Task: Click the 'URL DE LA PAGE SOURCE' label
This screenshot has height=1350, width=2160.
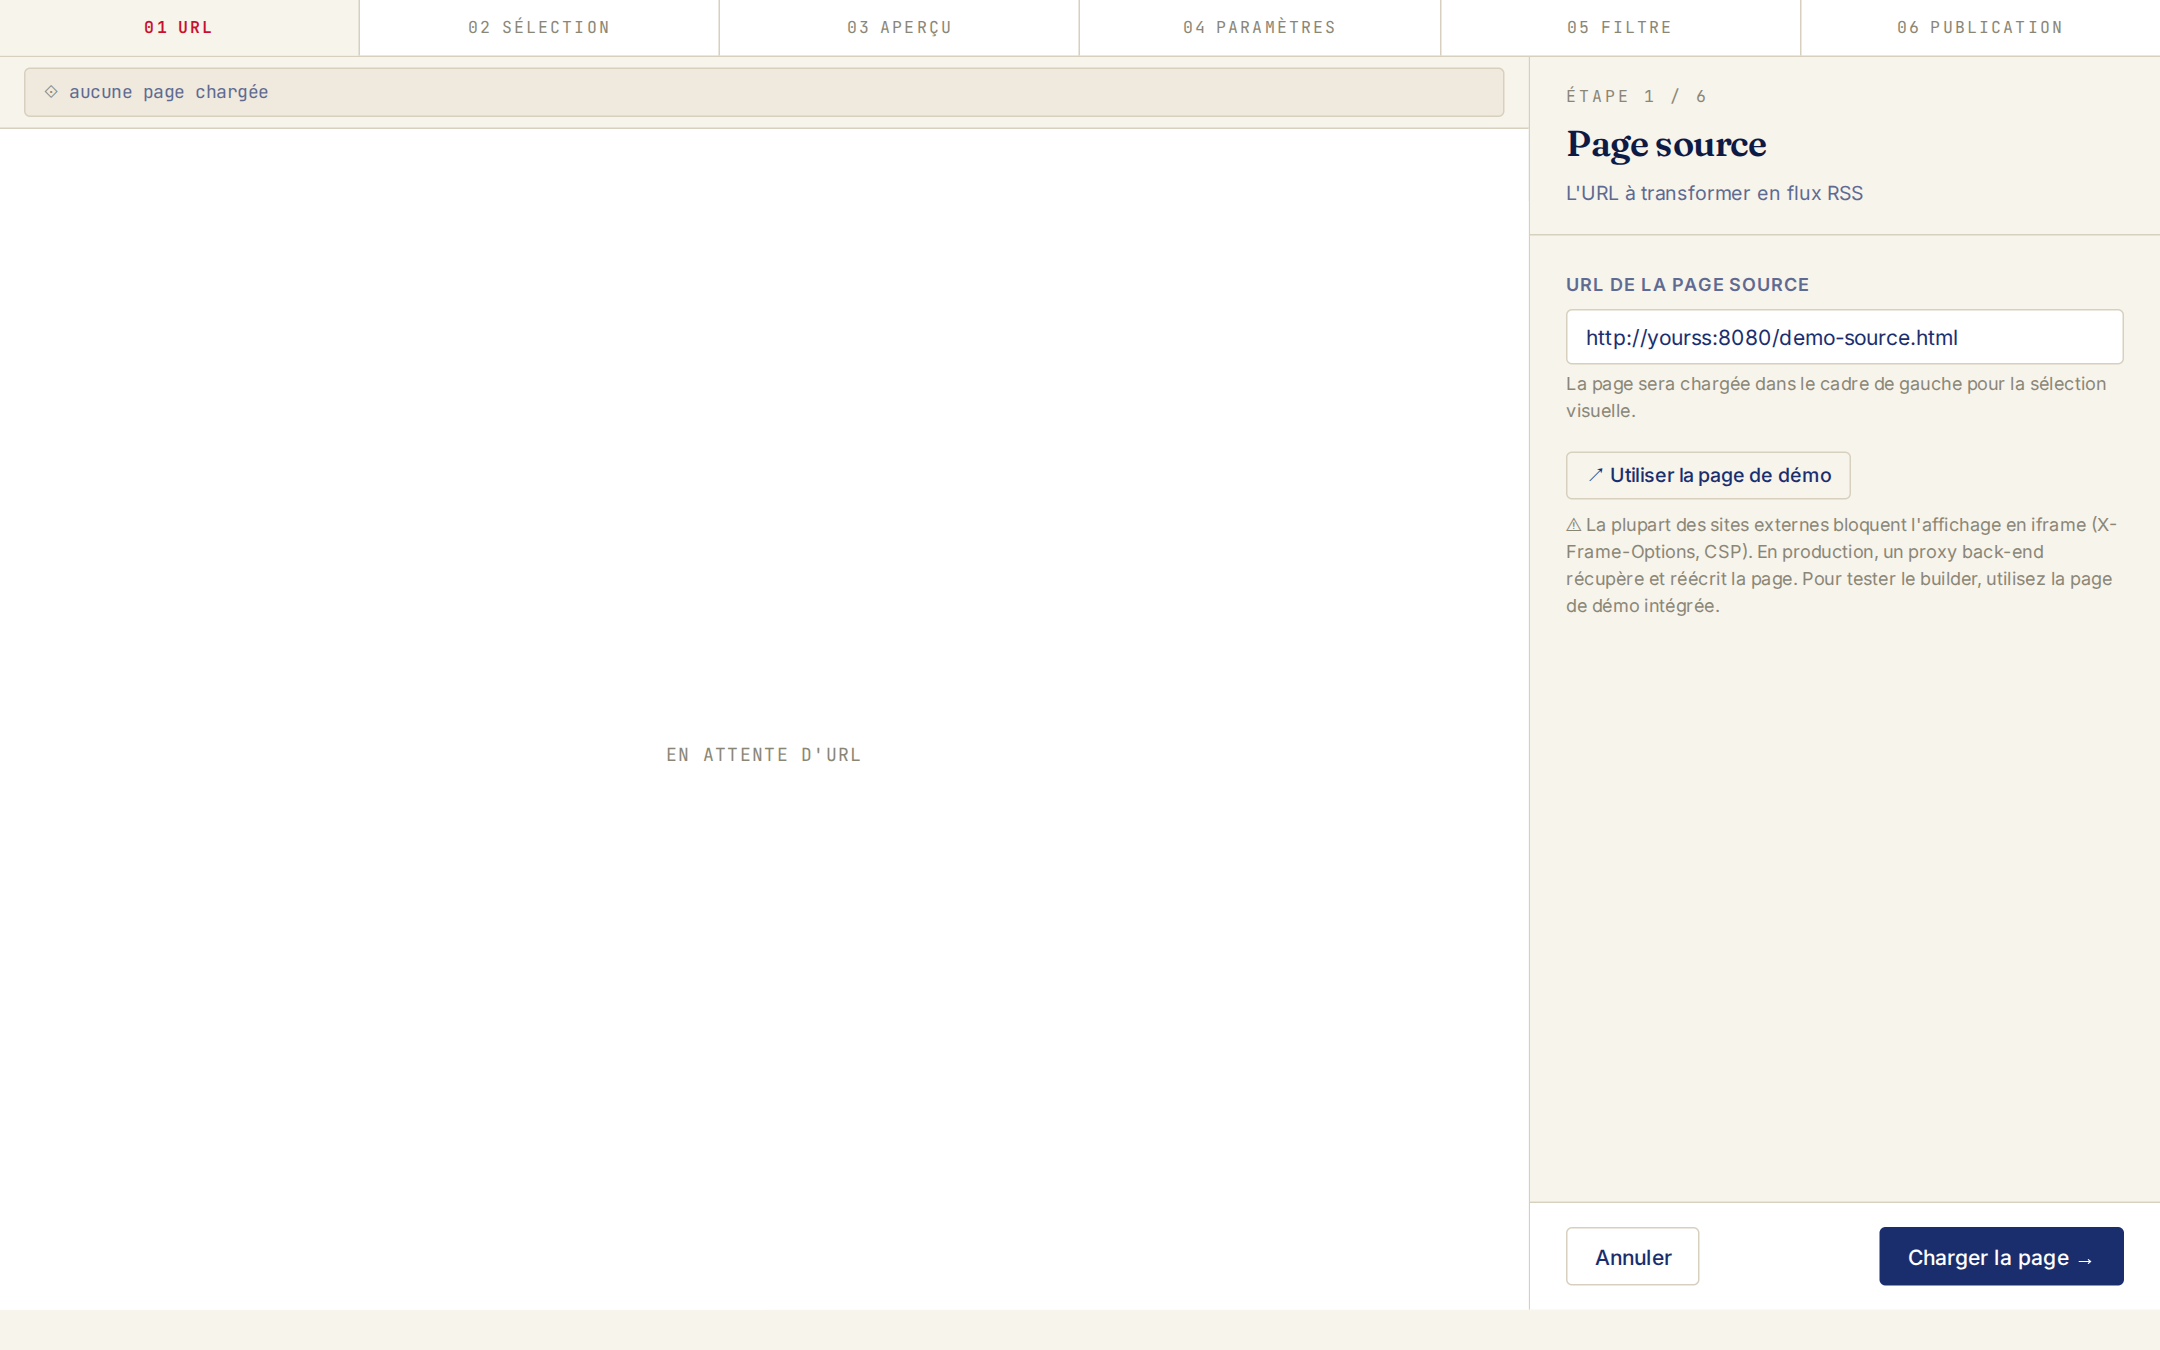Action: [x=1687, y=285]
